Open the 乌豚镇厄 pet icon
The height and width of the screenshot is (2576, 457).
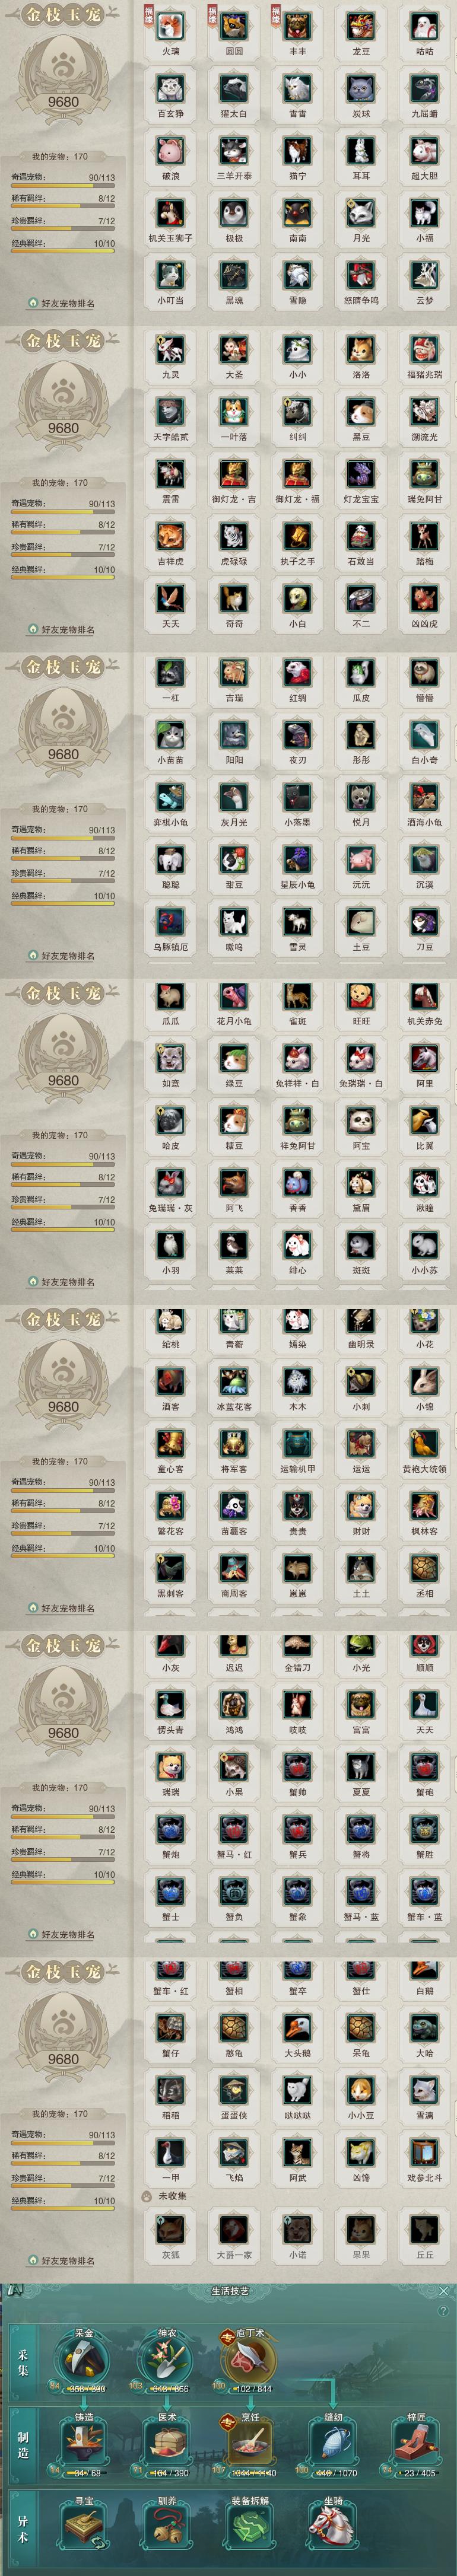coord(171,922)
